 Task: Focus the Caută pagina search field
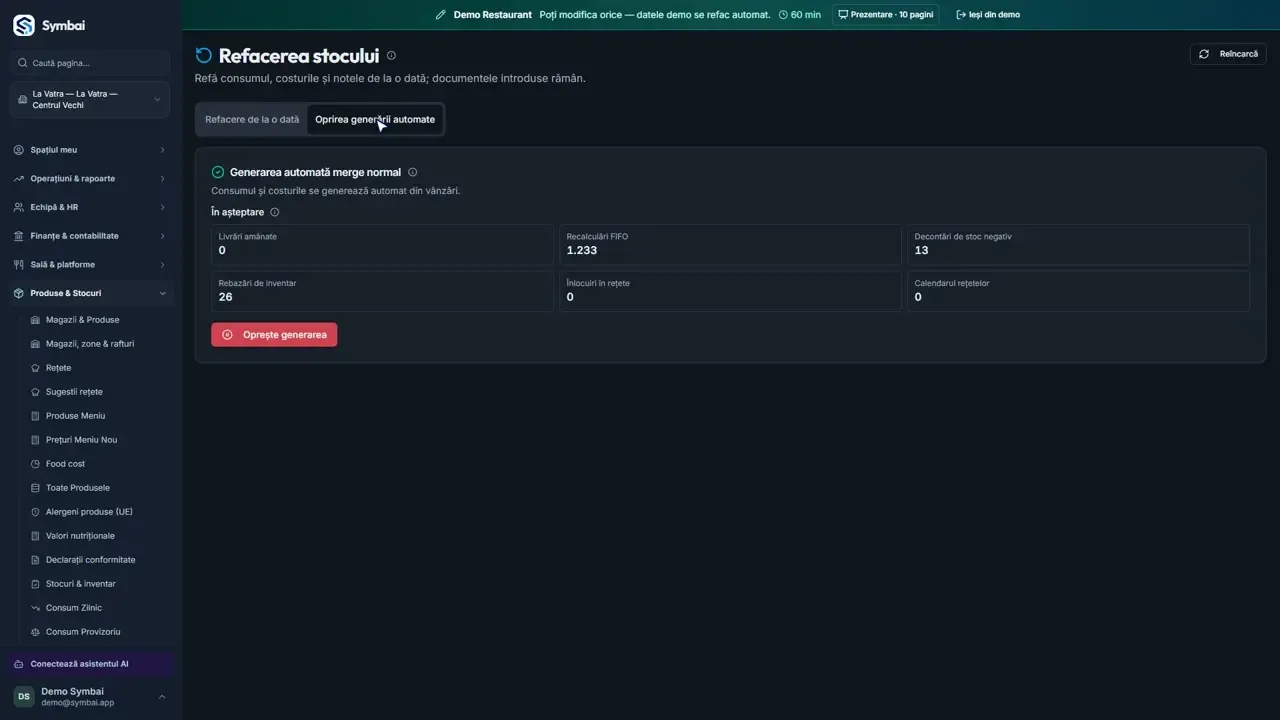point(90,63)
